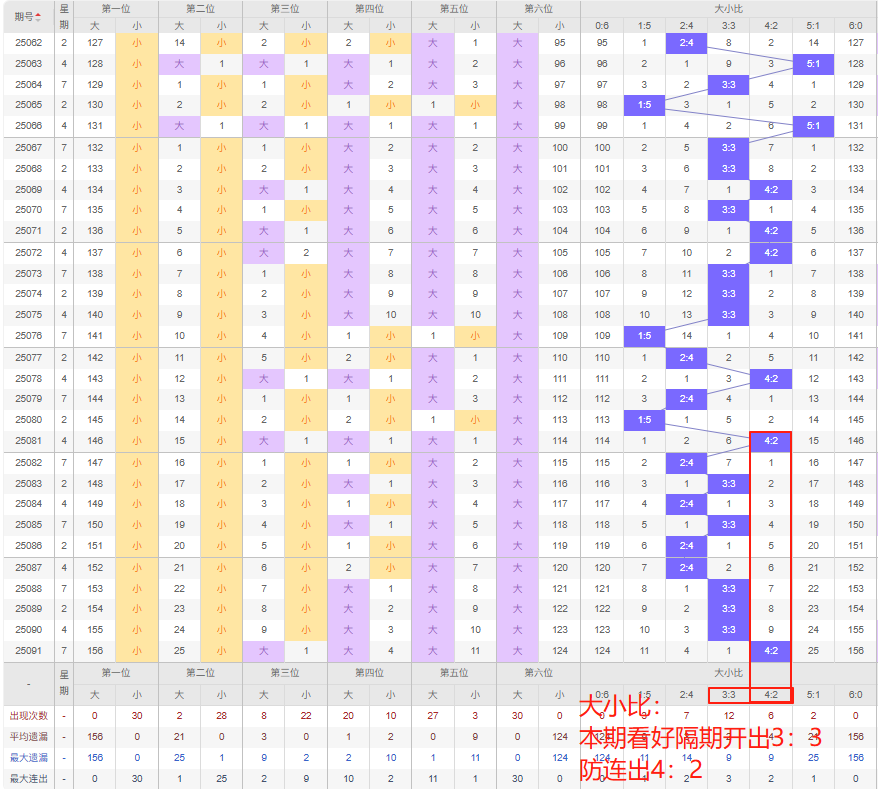Image resolution: width=878 pixels, height=789 pixels.
Task: Sort periods with the 期号 arrow icon
Action: 38,17
